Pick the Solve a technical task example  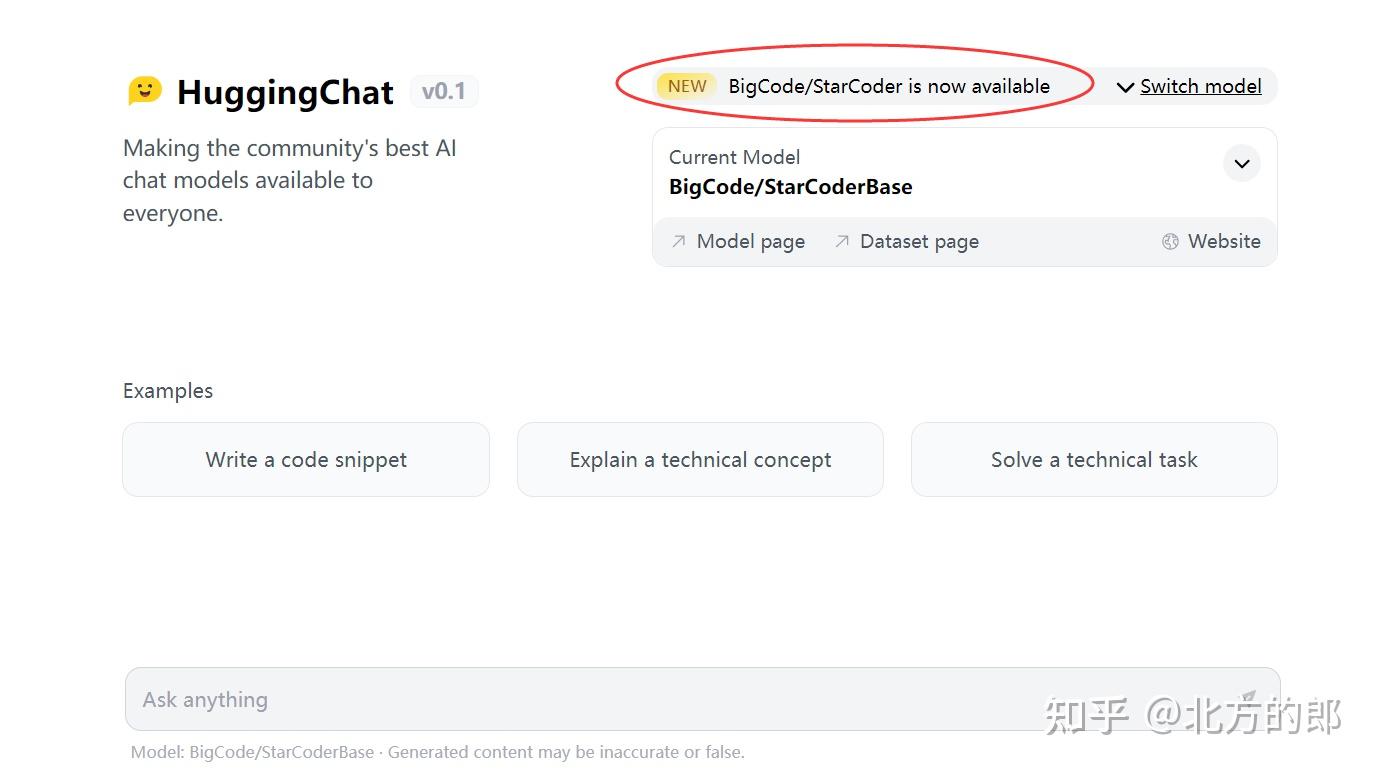point(1094,460)
